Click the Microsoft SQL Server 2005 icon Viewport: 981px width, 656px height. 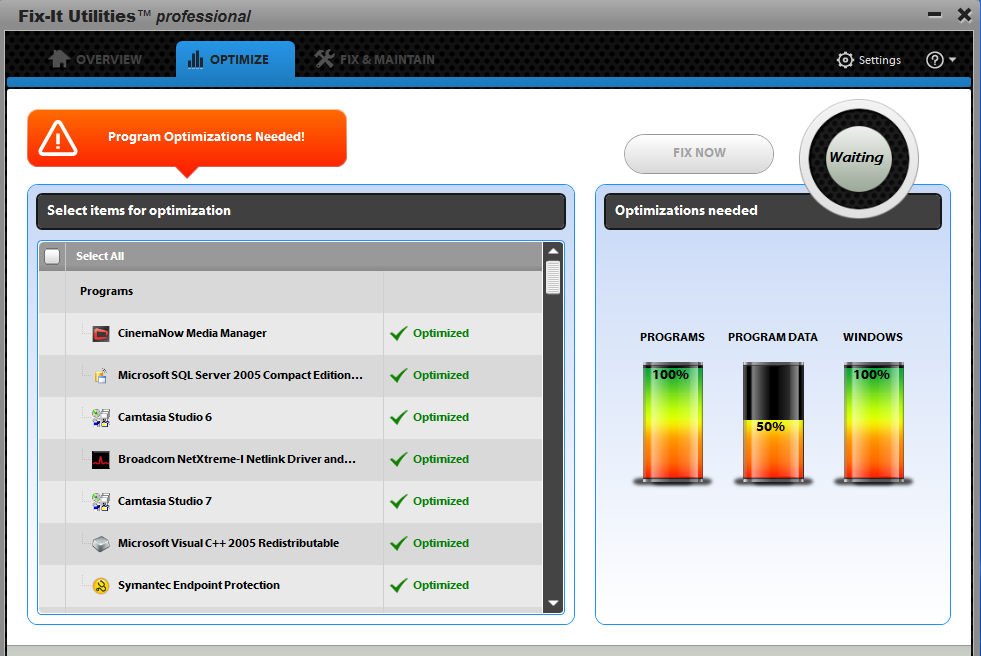point(101,375)
